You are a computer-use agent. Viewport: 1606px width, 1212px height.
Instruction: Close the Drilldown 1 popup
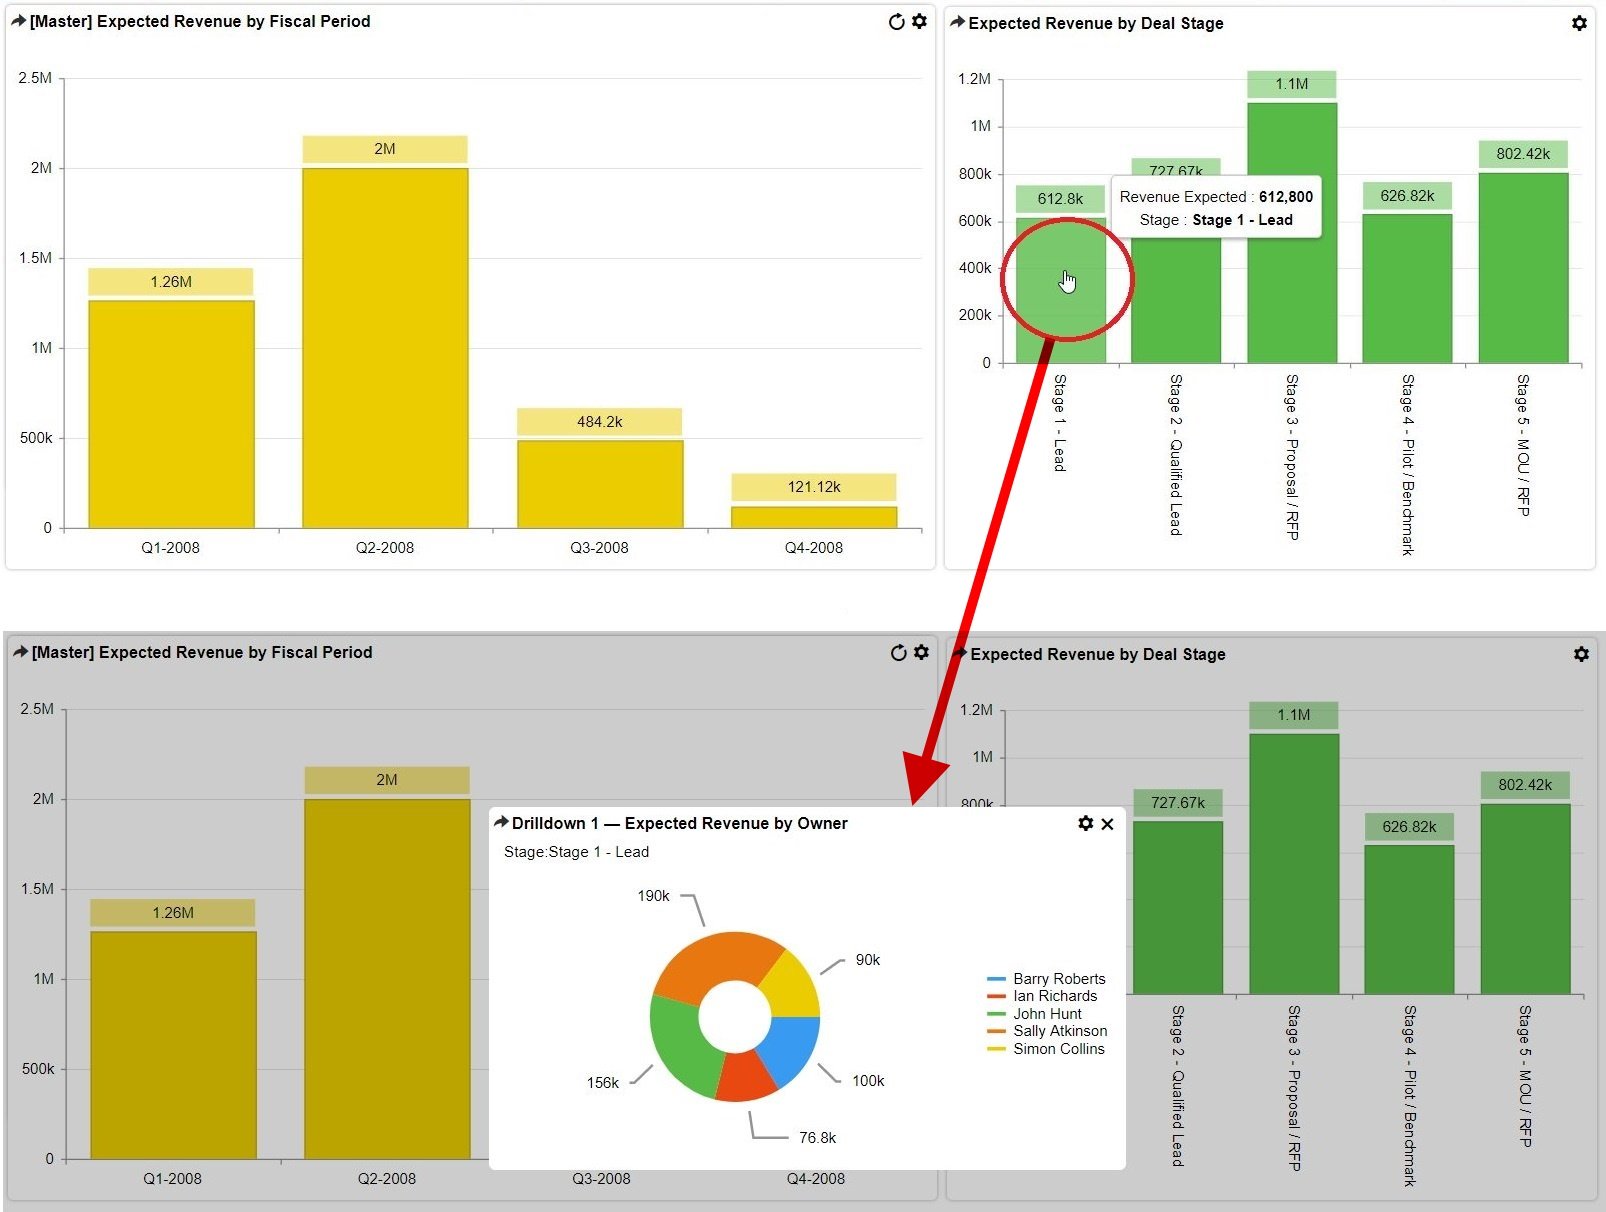pyautogui.click(x=1107, y=824)
